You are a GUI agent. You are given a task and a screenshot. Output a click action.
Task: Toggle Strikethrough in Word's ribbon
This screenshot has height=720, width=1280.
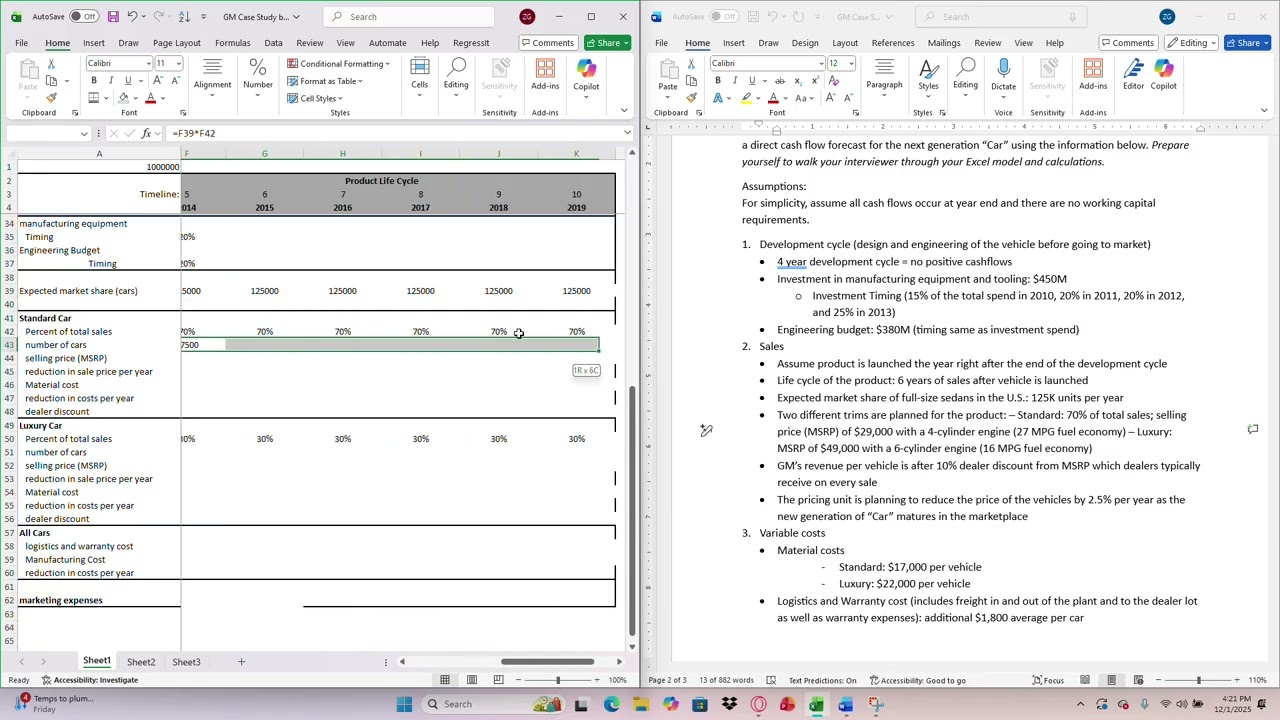point(779,80)
